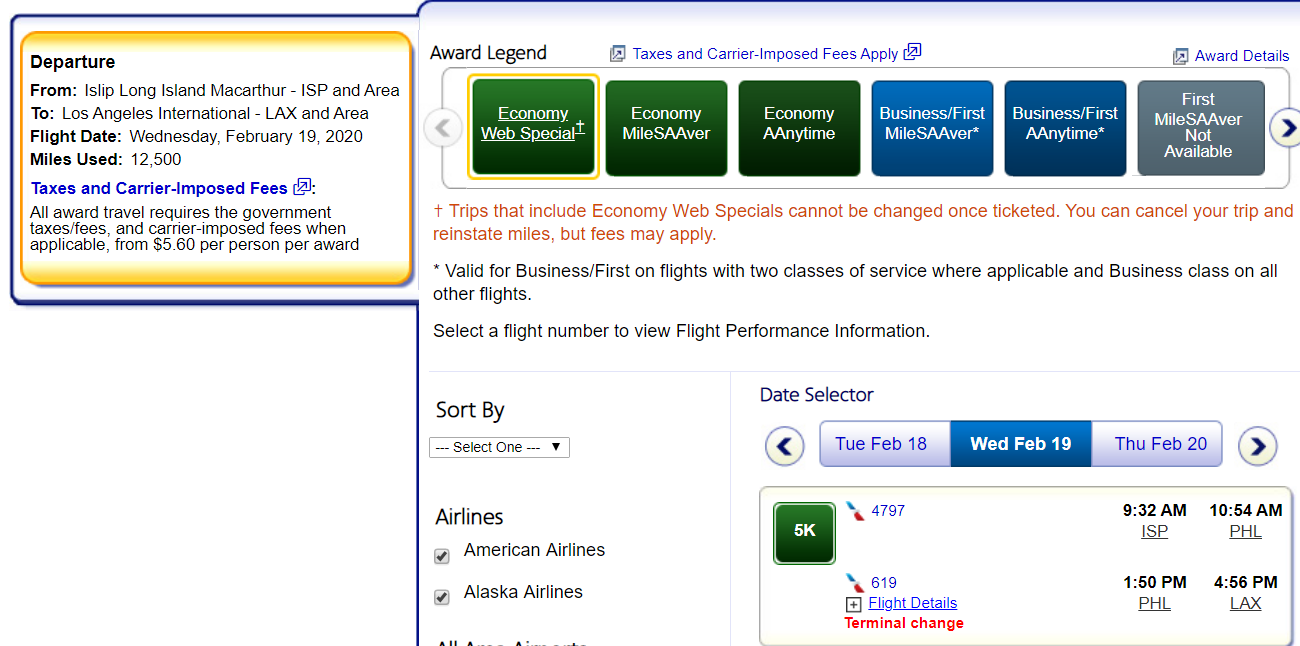Open flight number 4797 link
This screenshot has width=1300, height=646.
[888, 510]
